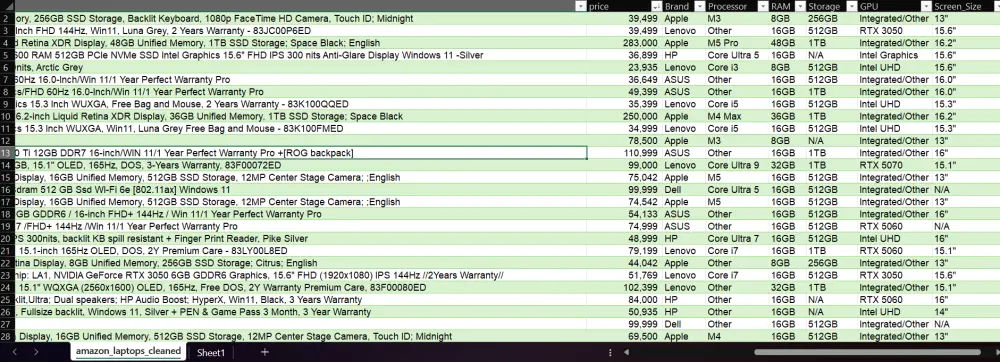1000x362 pixels.
Task: Click the description cell ending 'Windows 11 -Silver'
Action: tap(300, 55)
